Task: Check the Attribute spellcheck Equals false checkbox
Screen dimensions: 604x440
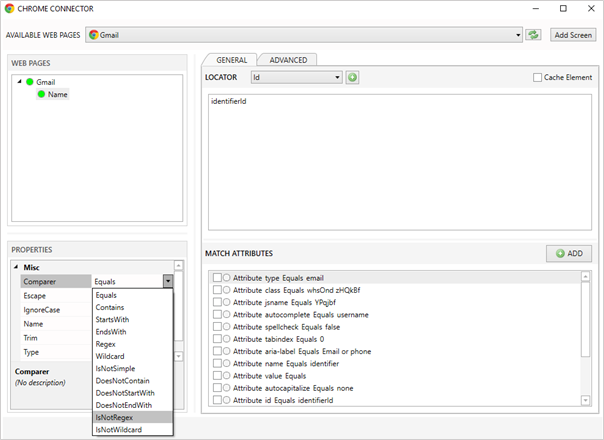Action: point(217,327)
